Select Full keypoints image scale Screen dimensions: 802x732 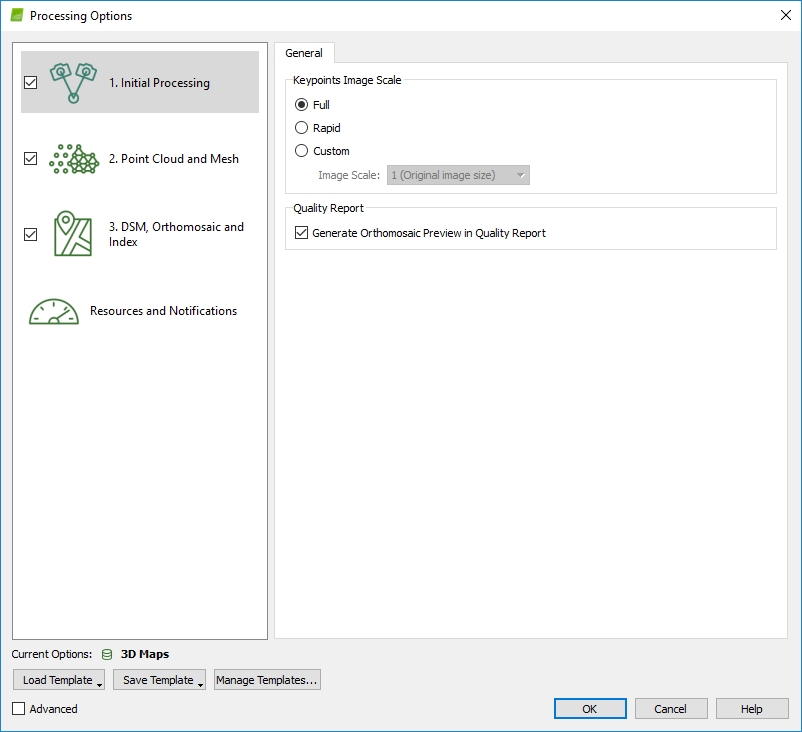(x=302, y=105)
